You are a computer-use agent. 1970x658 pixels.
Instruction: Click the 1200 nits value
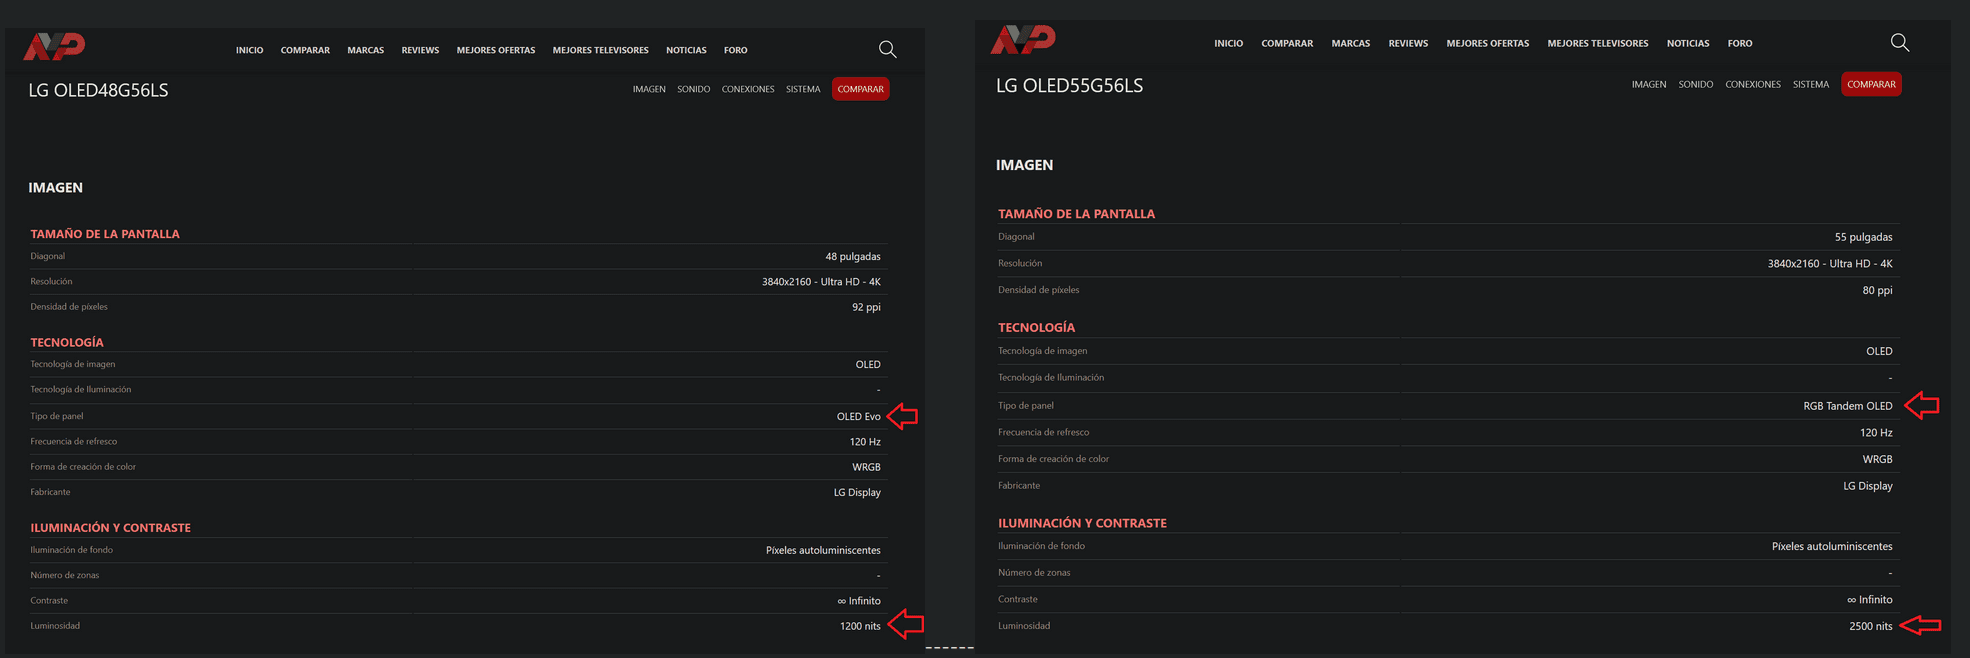860,626
